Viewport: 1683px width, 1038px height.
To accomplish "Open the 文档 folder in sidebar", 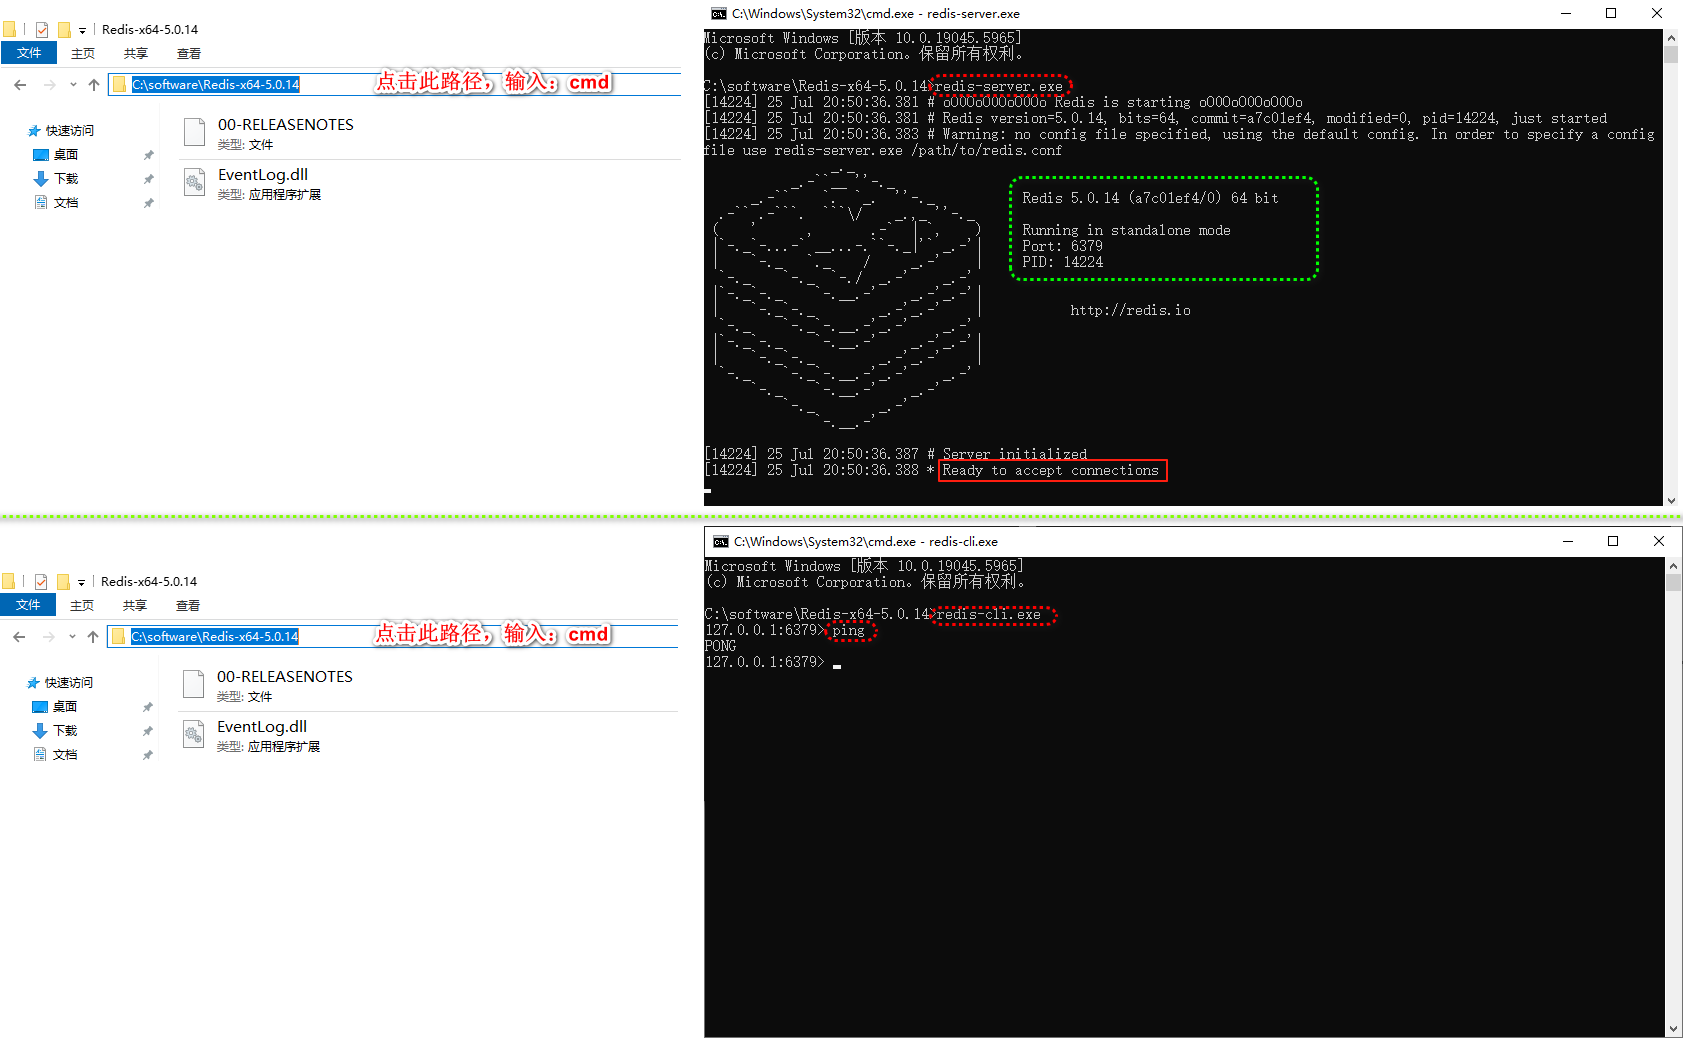I will (x=66, y=202).
